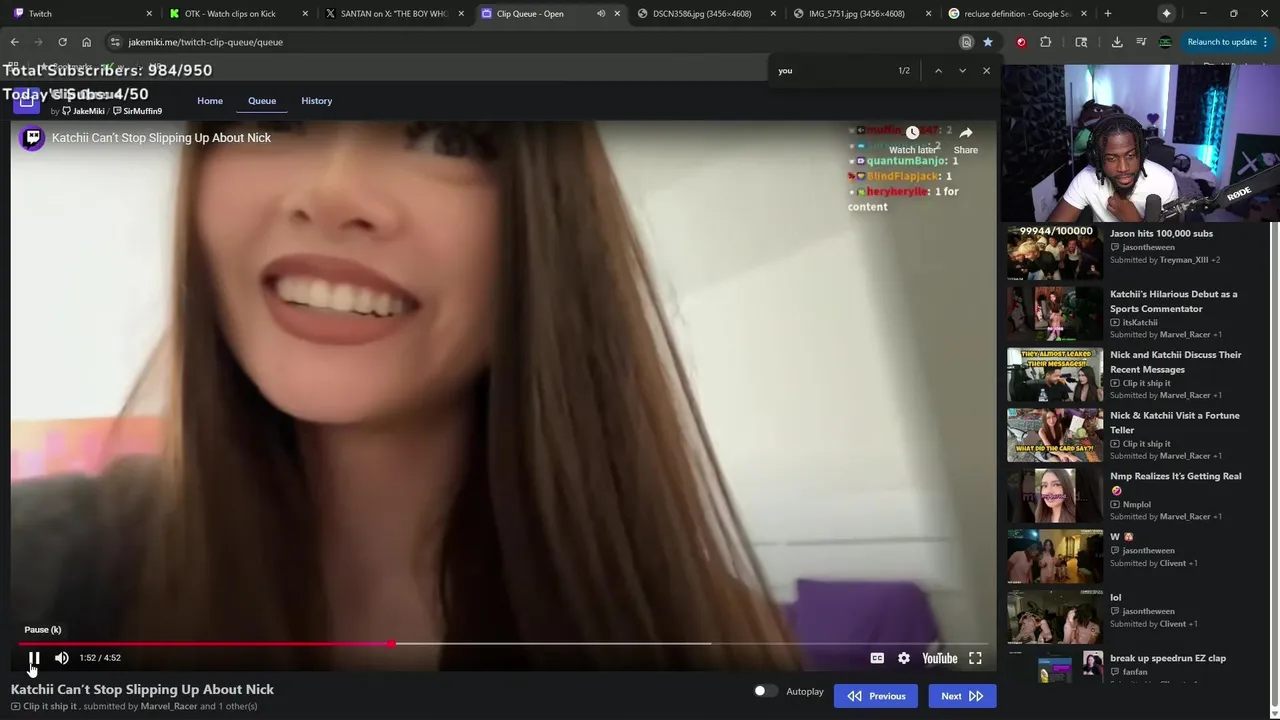1280x720 pixels.
Task: Select 'Jason hits 100,000 subs' clip thumbnail
Action: (x=1054, y=252)
